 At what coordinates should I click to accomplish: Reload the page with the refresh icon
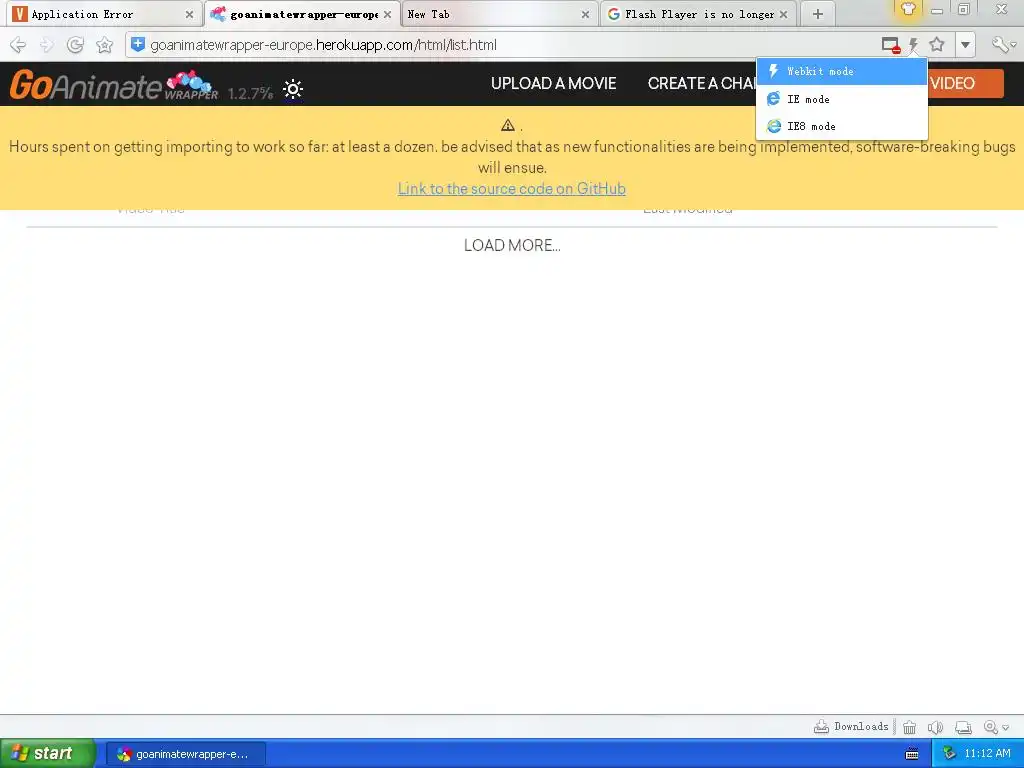click(76, 45)
